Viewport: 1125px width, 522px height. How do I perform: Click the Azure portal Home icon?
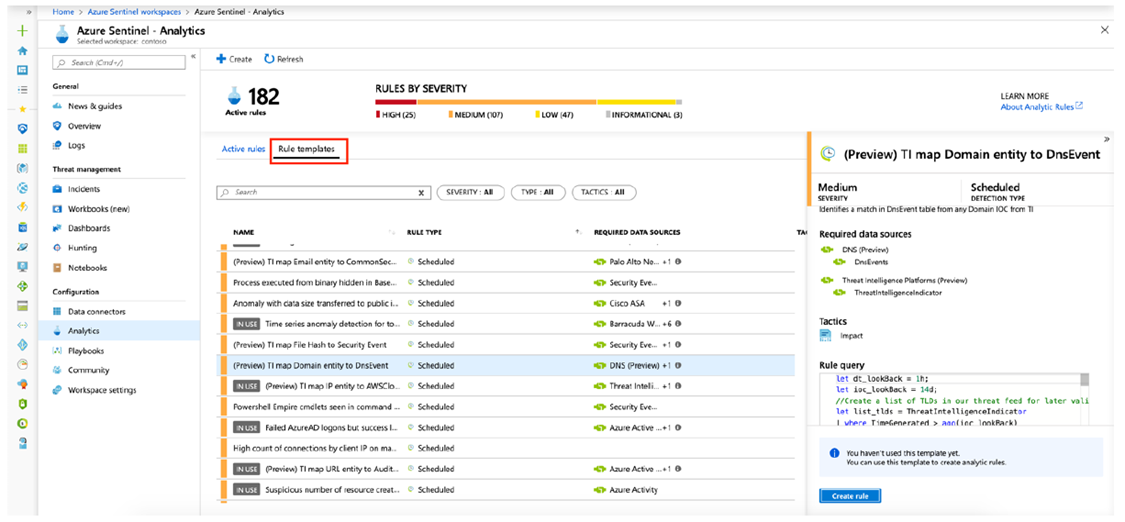point(22,51)
